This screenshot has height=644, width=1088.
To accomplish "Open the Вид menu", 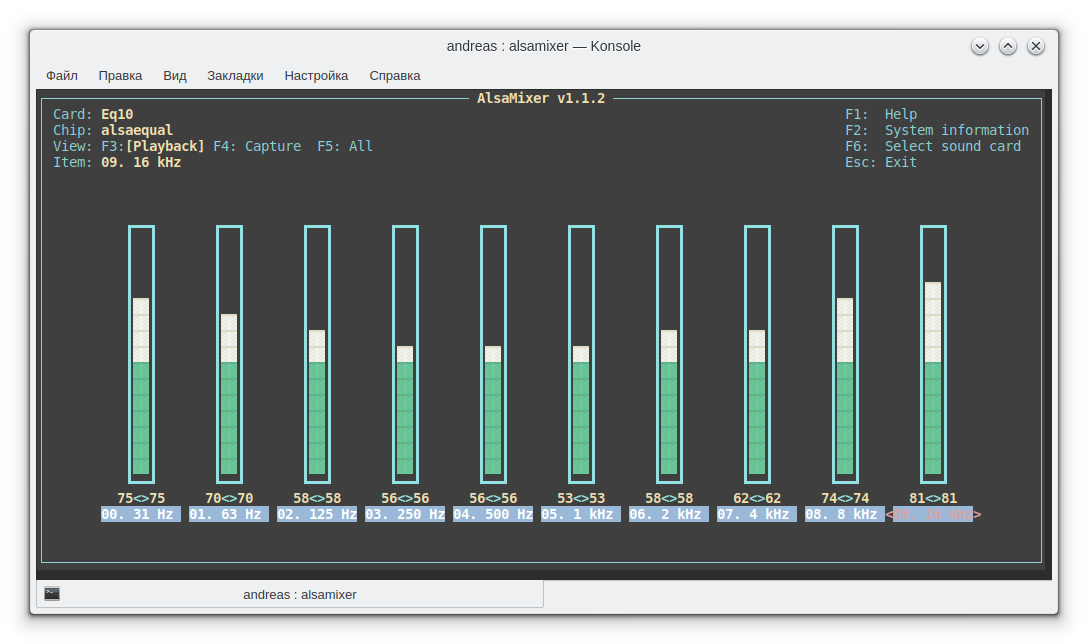I will pyautogui.click(x=175, y=75).
